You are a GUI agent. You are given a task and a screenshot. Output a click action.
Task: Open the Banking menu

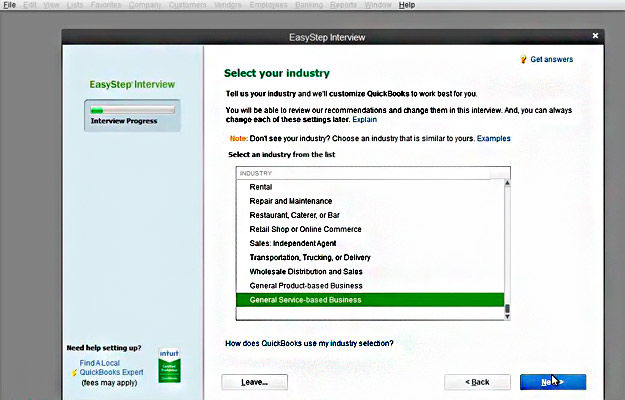[309, 5]
